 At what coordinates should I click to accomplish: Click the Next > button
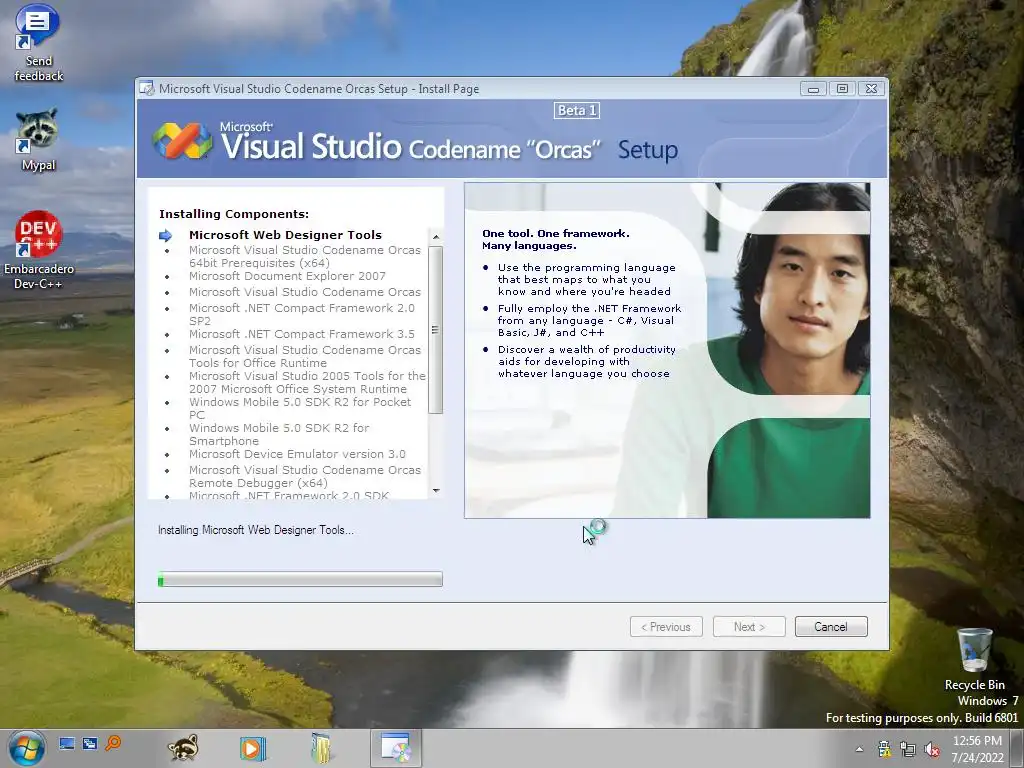(749, 626)
